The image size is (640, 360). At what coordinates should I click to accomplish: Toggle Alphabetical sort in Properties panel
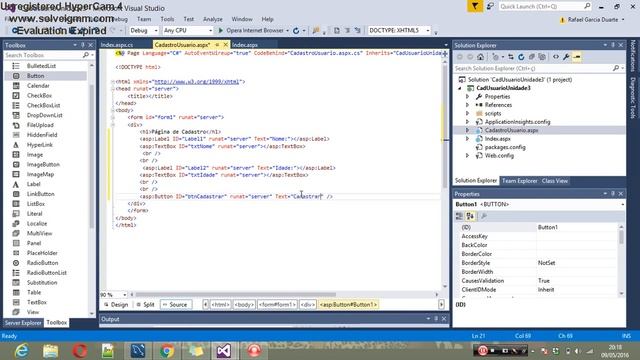click(x=470, y=216)
